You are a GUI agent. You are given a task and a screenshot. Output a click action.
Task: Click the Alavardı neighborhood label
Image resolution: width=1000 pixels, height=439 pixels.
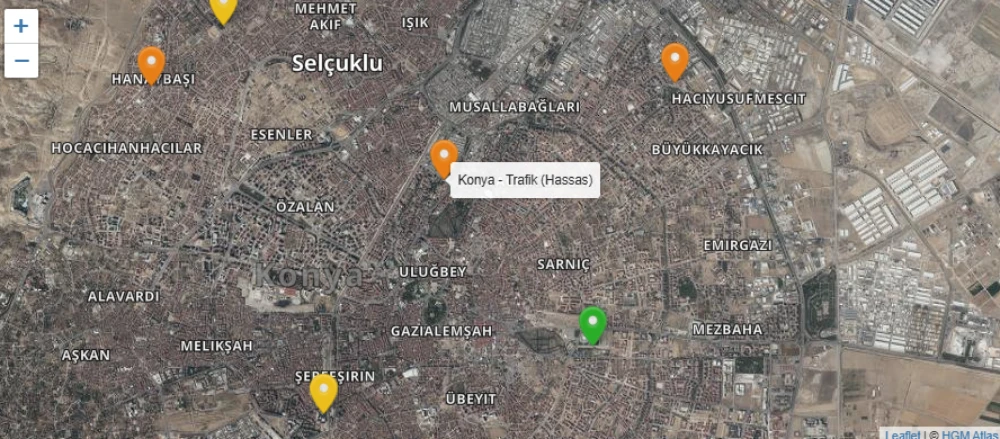tap(124, 297)
